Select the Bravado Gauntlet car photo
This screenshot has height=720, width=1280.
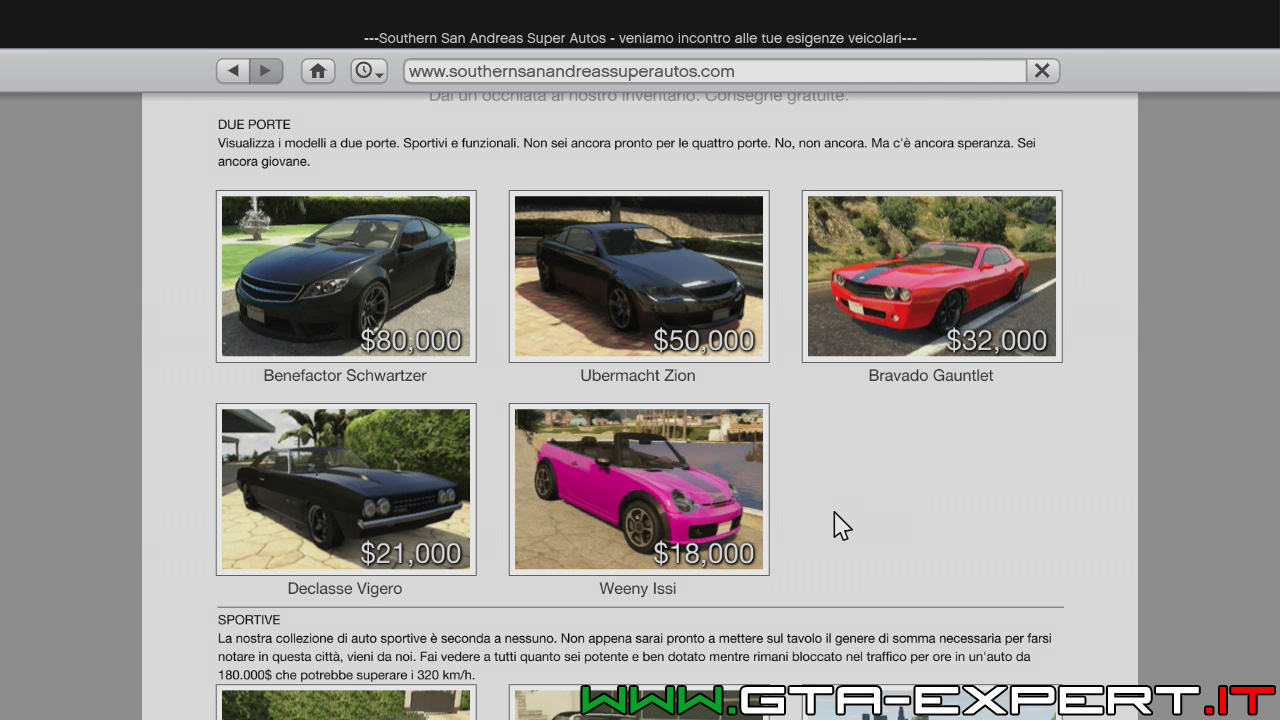coord(932,276)
